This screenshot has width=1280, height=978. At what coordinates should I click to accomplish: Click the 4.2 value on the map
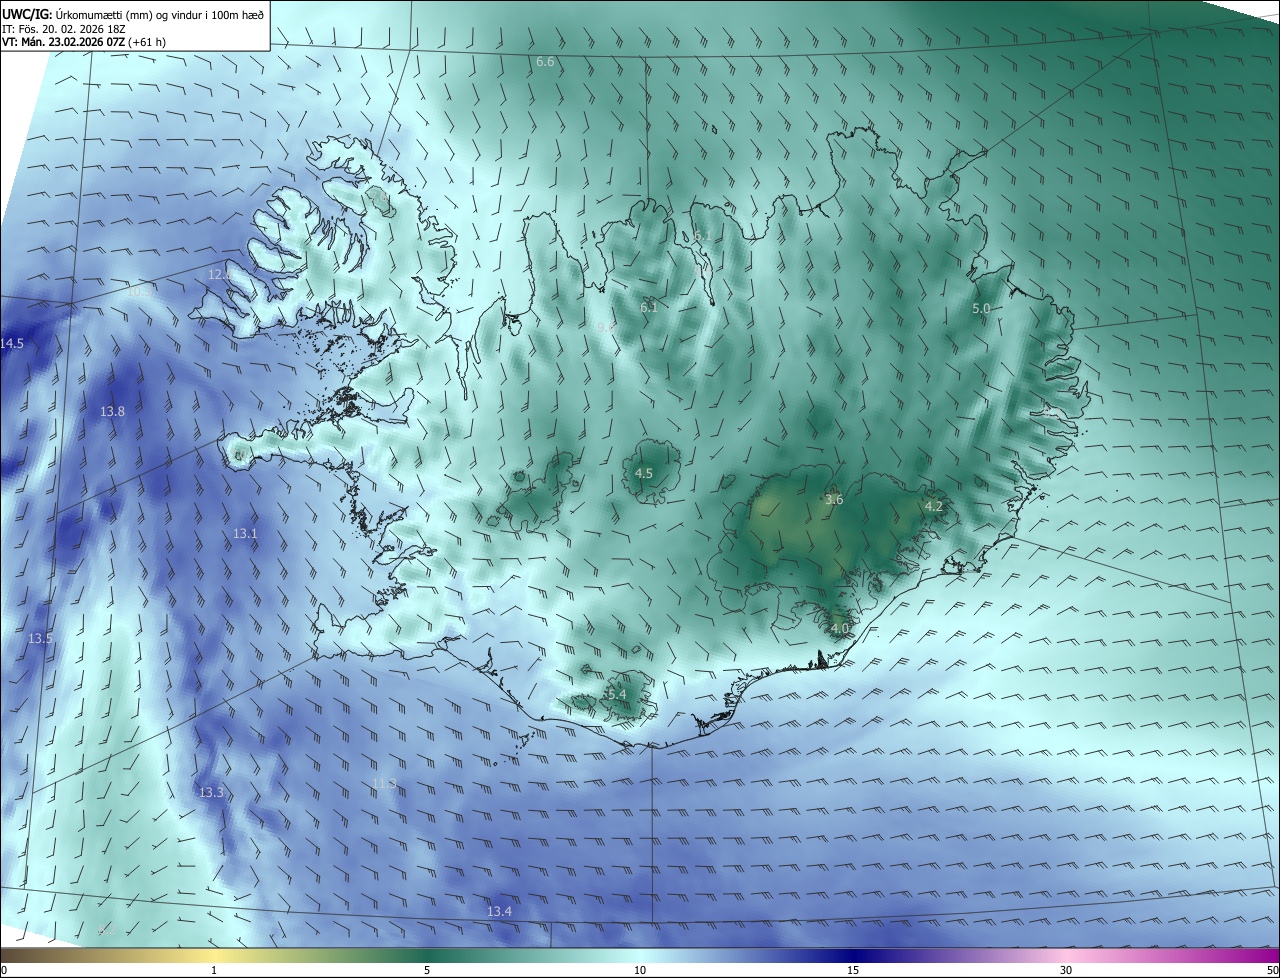point(934,507)
